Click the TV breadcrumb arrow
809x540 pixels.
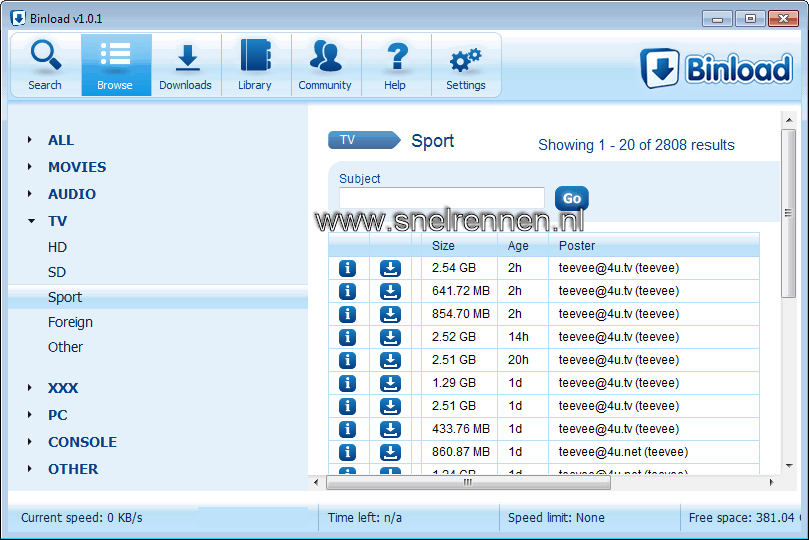[364, 140]
